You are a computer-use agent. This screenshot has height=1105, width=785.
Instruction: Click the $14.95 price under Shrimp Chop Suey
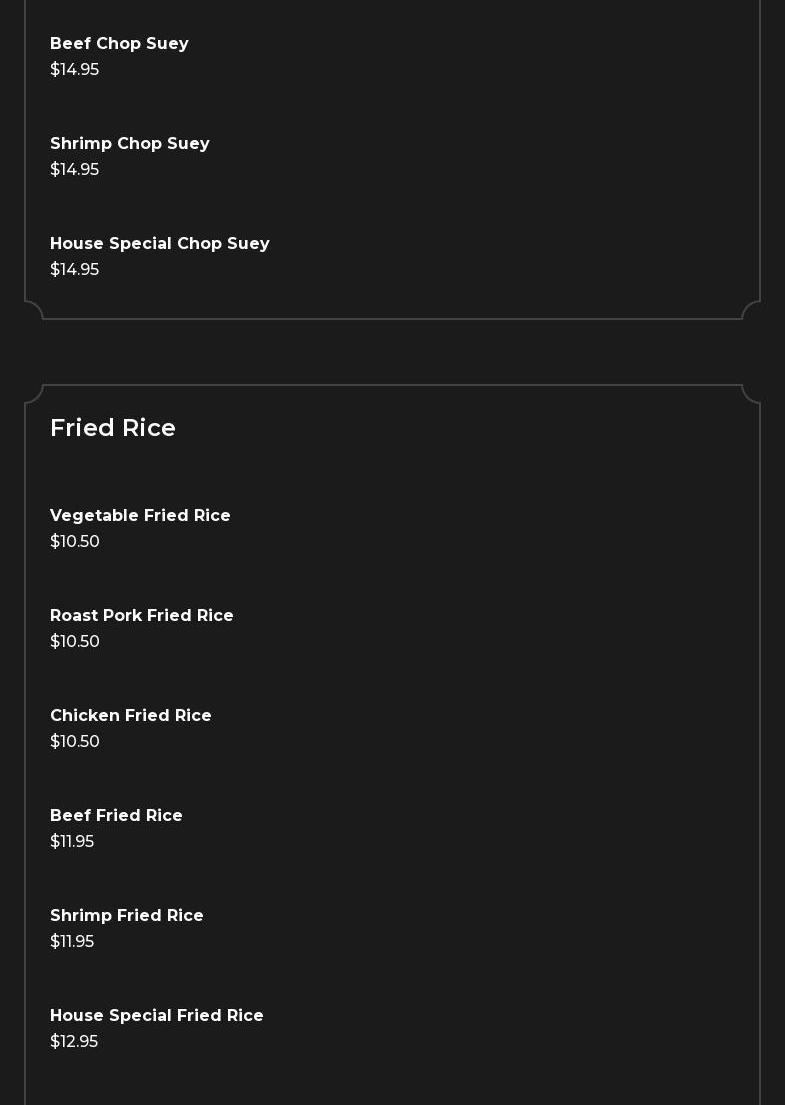click(x=74, y=170)
